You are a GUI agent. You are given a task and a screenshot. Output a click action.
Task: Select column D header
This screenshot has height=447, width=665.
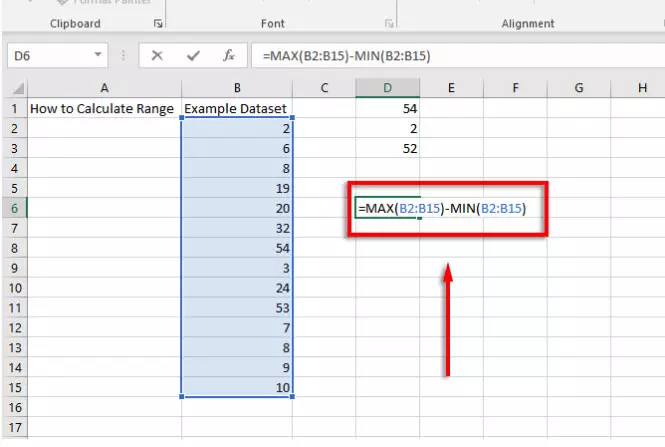pos(388,88)
